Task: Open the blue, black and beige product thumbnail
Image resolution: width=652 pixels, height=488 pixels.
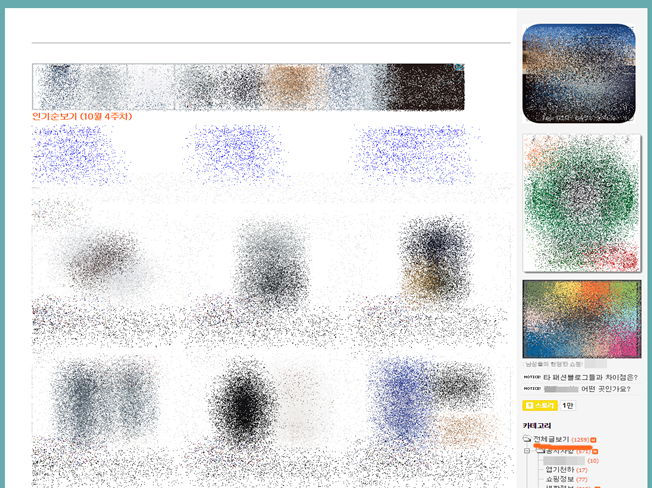Action: [x=432, y=401]
